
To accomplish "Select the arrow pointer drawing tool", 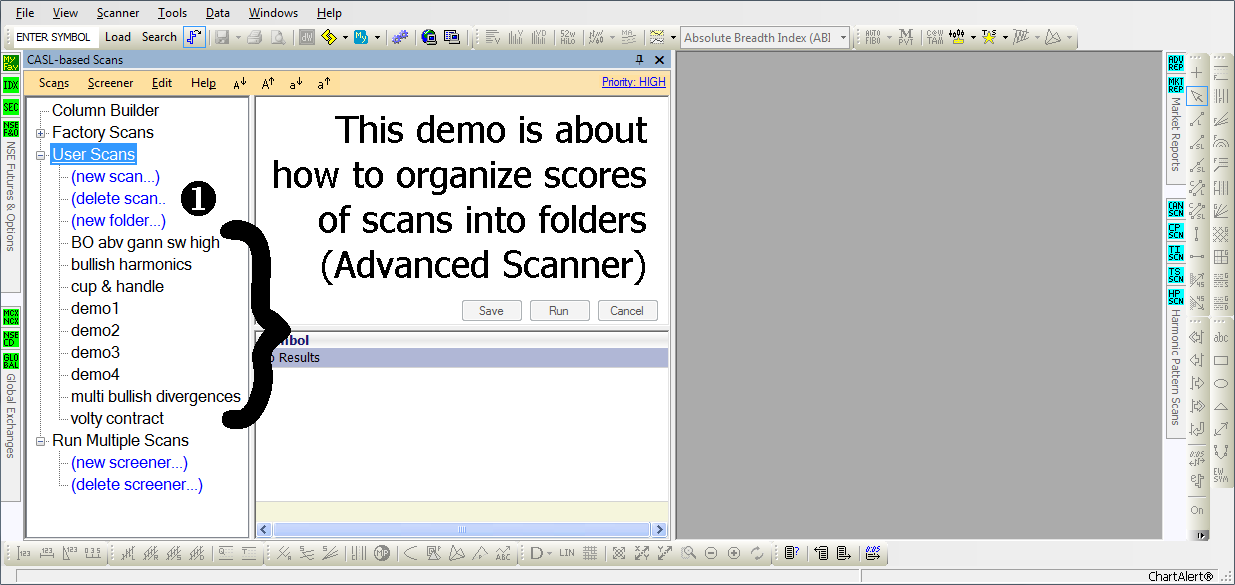I will tap(1197, 96).
